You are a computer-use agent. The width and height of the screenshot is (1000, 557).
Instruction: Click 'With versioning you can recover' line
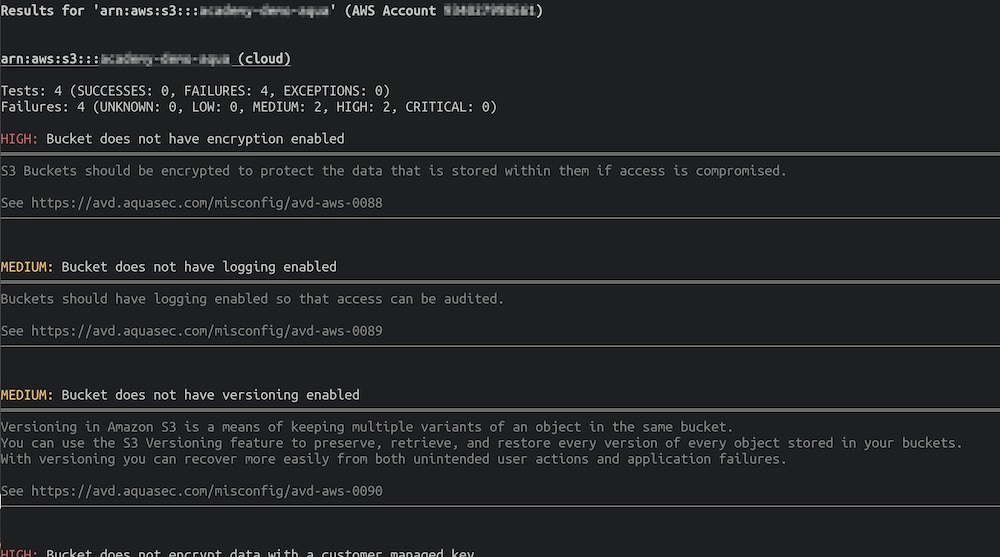(x=393, y=459)
